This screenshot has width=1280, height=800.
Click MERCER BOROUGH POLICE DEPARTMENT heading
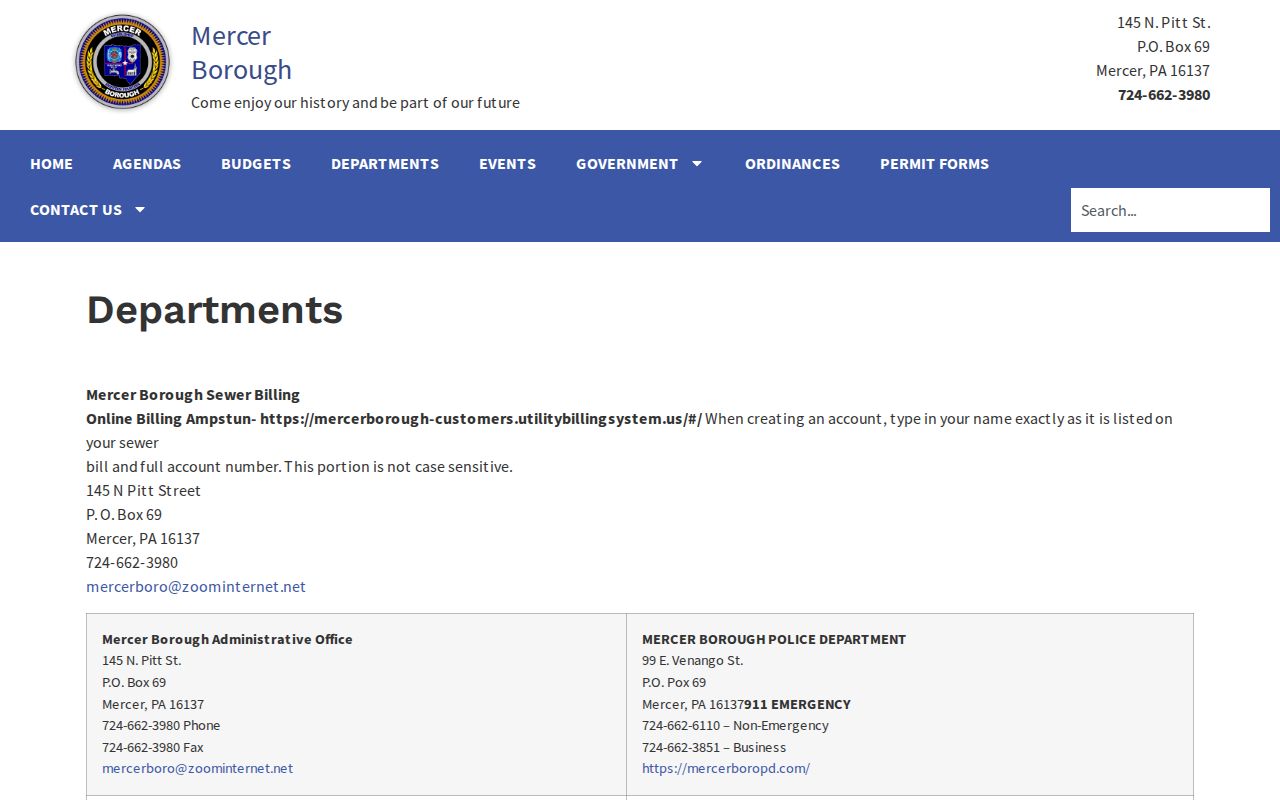(774, 639)
